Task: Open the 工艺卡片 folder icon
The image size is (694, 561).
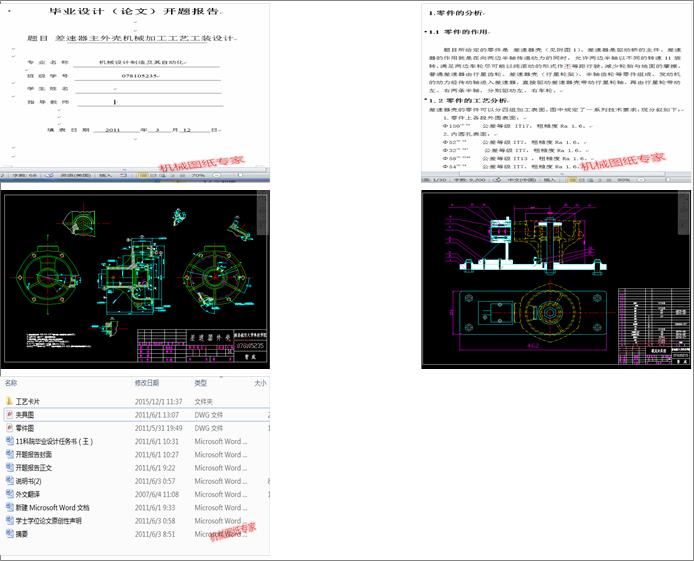Action: tap(9, 401)
